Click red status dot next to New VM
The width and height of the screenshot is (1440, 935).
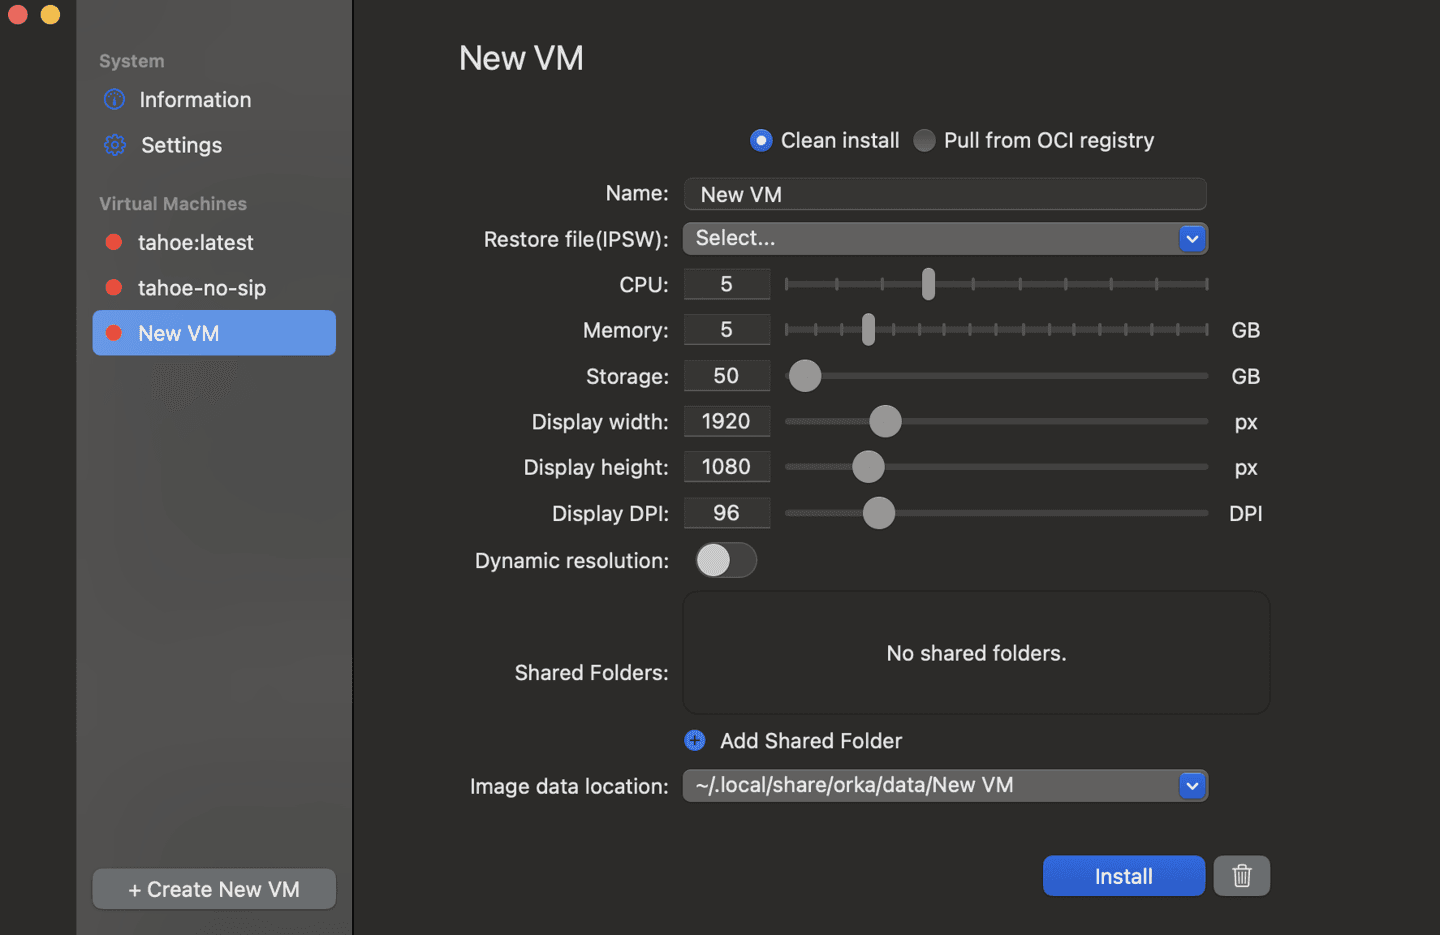114,333
